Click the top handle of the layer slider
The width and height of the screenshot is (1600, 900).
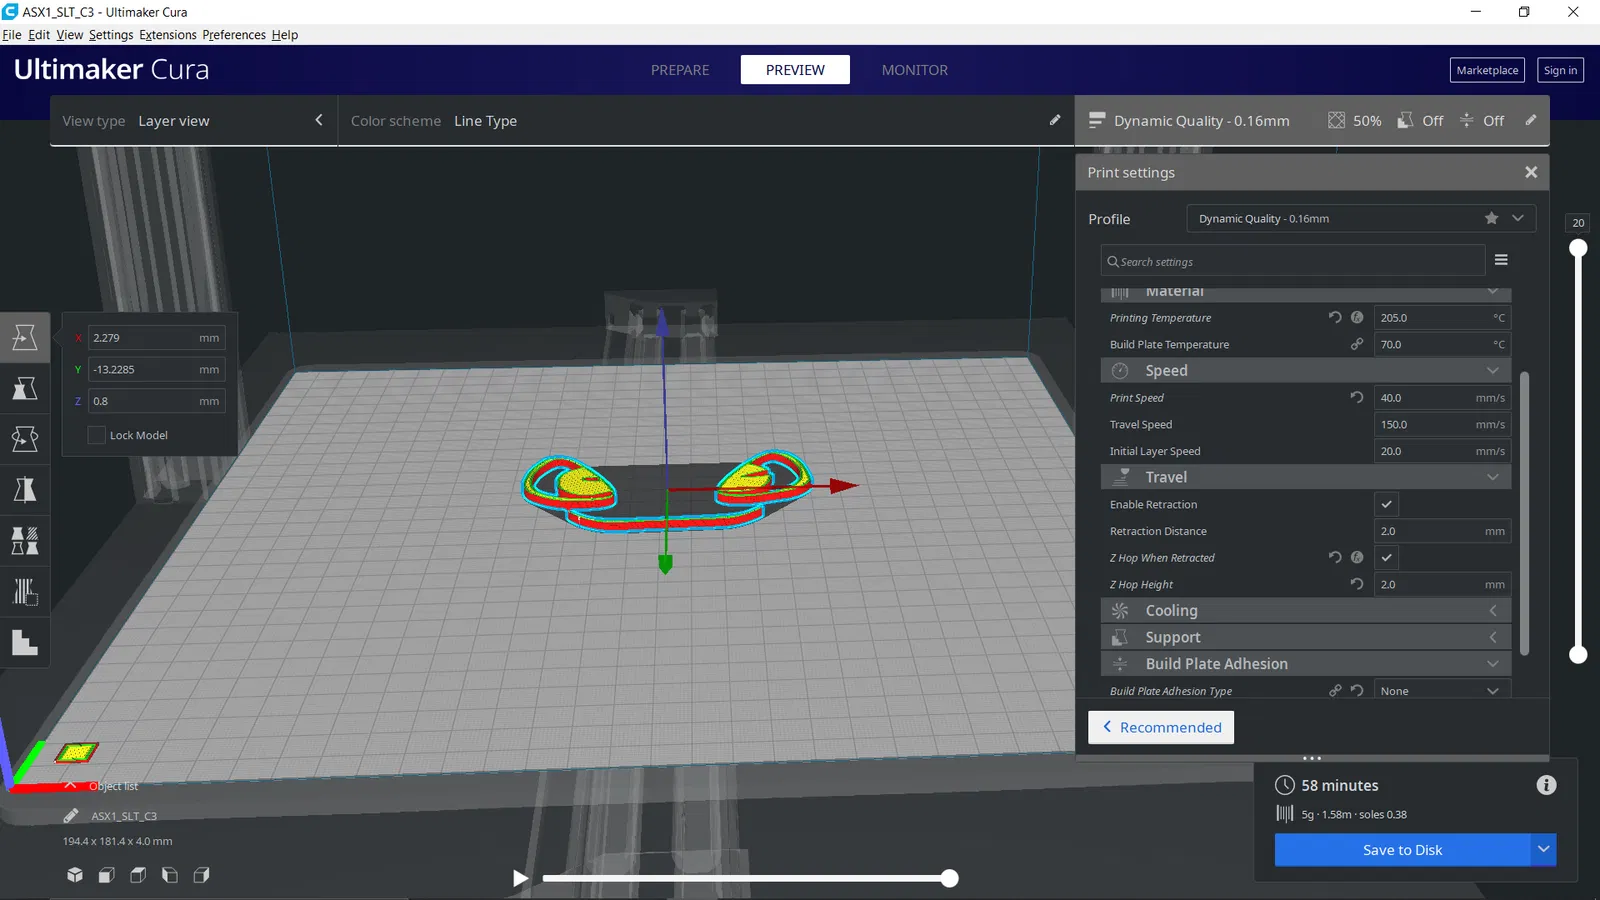tap(1578, 248)
